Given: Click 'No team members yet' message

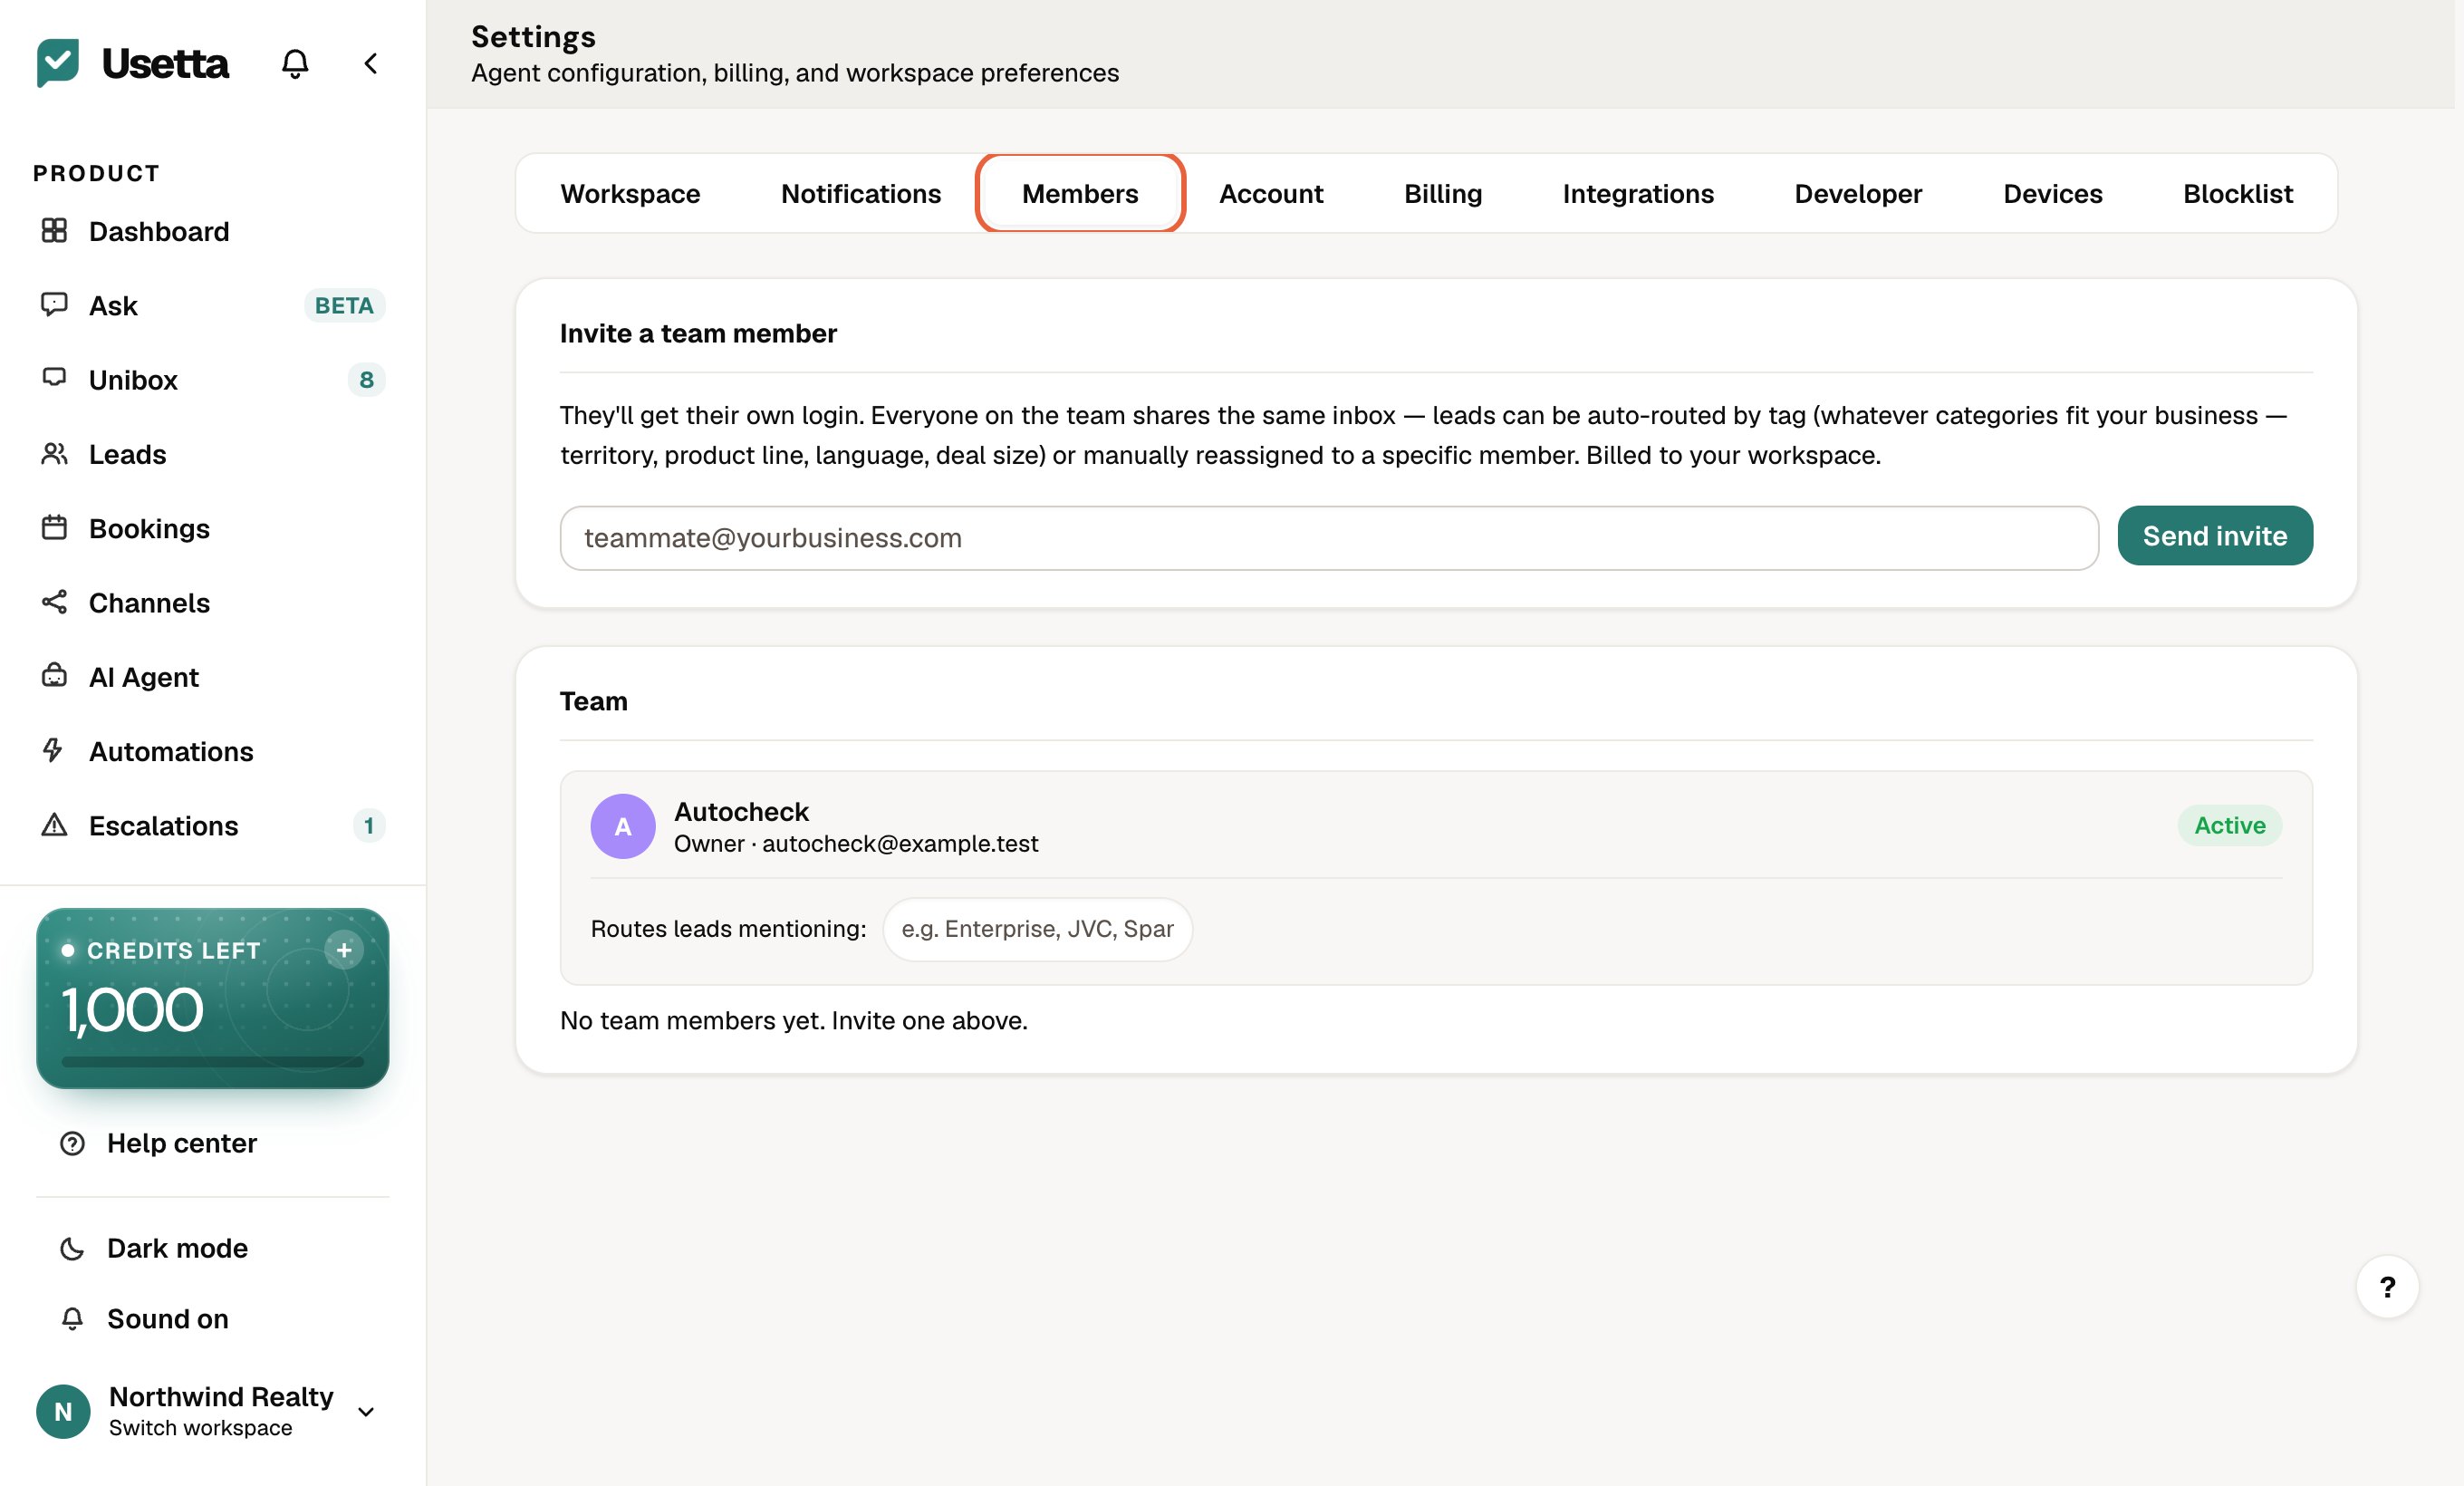Looking at the screenshot, I should pyautogui.click(x=793, y=1021).
